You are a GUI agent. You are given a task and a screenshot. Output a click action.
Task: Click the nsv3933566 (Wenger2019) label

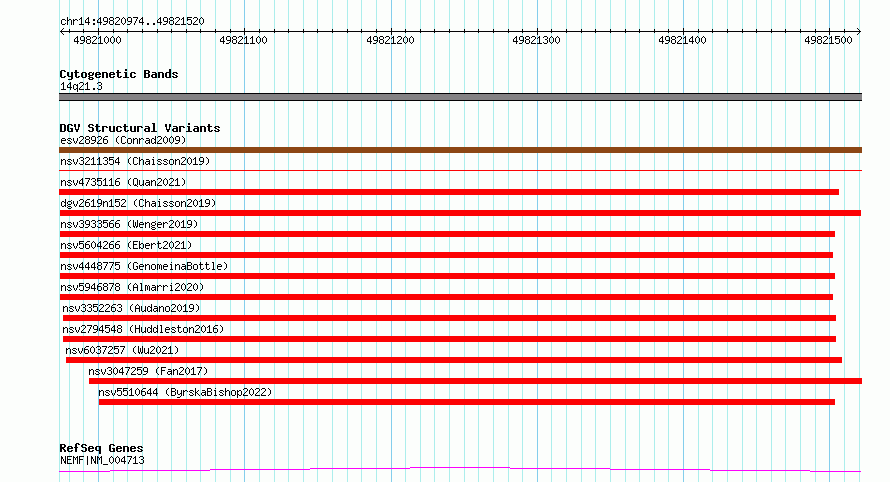point(129,224)
